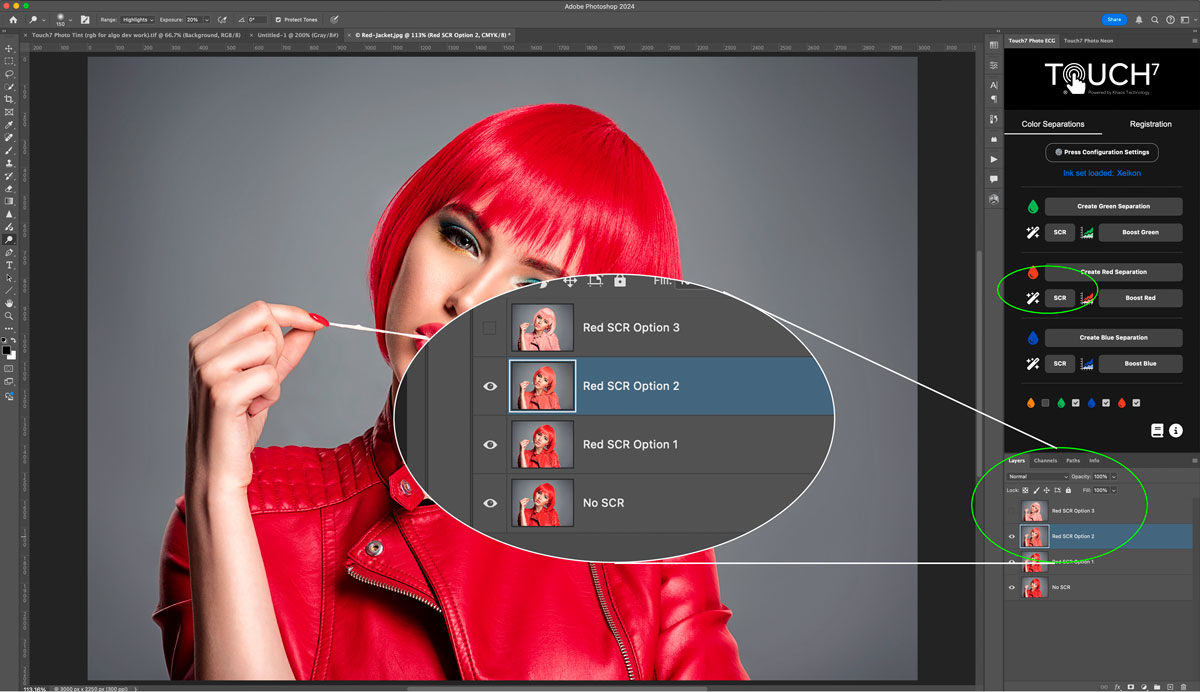Click the foreground/background color swatch

coord(10,353)
